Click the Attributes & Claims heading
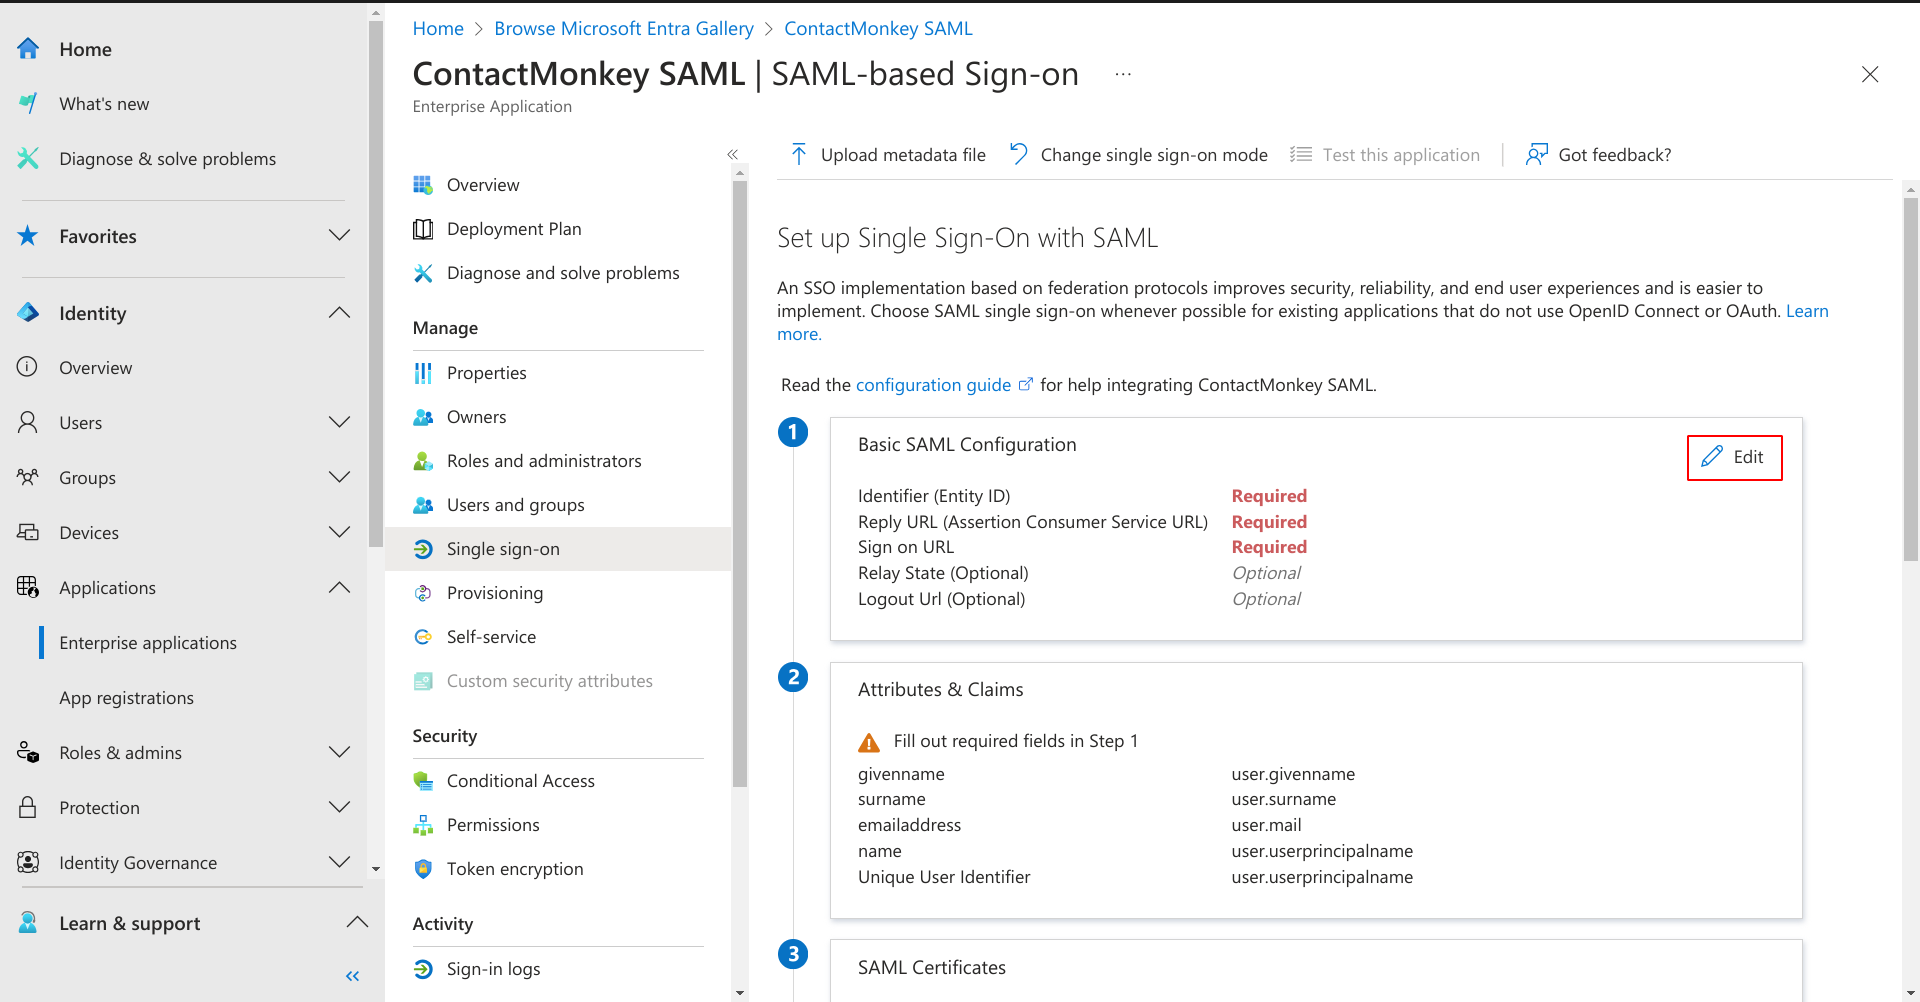This screenshot has width=1920, height=1002. pos(940,690)
